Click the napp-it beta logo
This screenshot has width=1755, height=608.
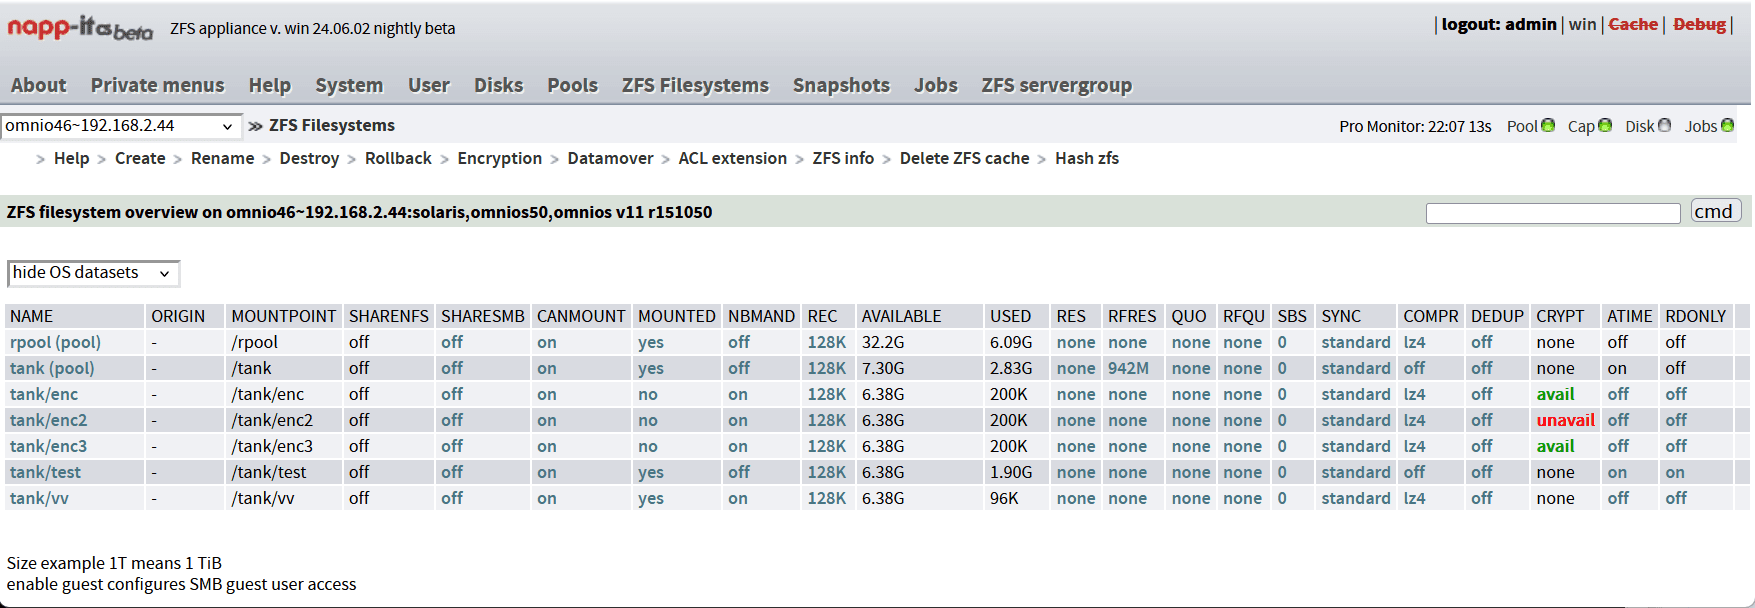[80, 28]
